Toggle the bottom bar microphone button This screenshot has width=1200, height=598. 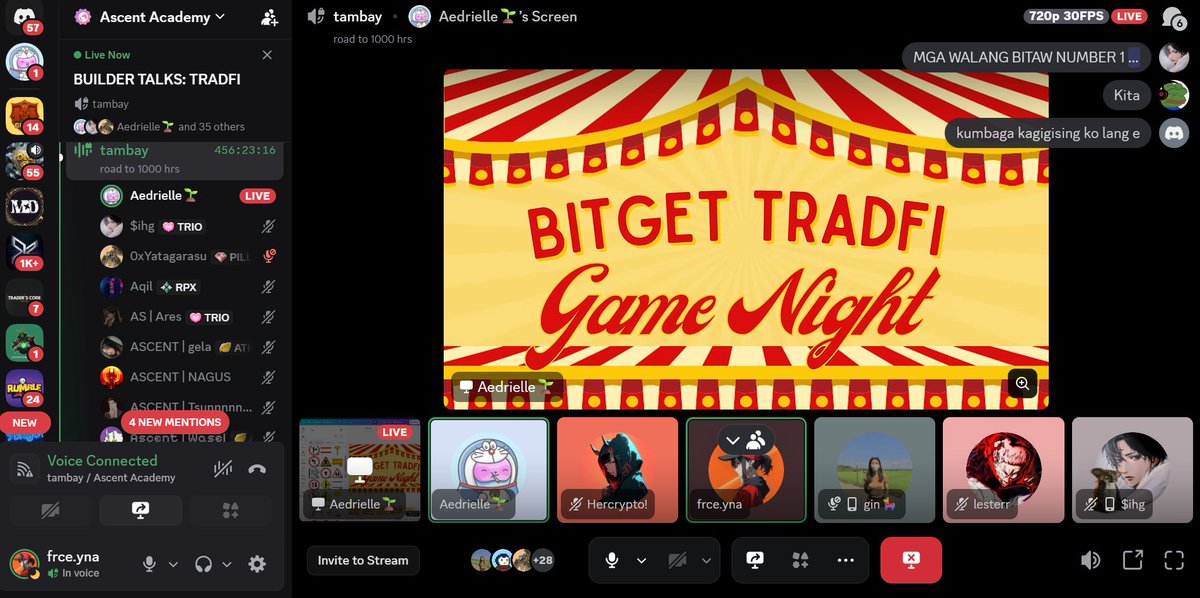611,560
